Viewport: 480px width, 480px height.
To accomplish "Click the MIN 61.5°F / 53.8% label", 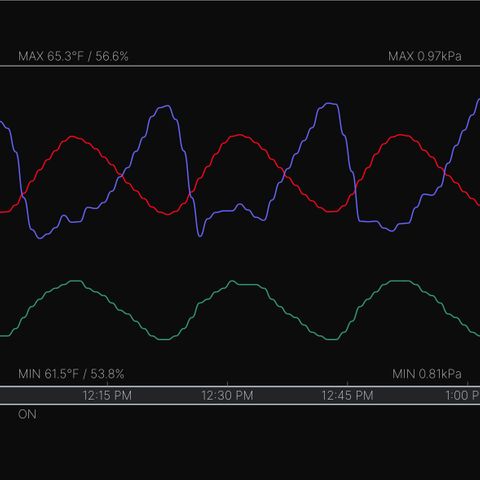I will pos(71,374).
